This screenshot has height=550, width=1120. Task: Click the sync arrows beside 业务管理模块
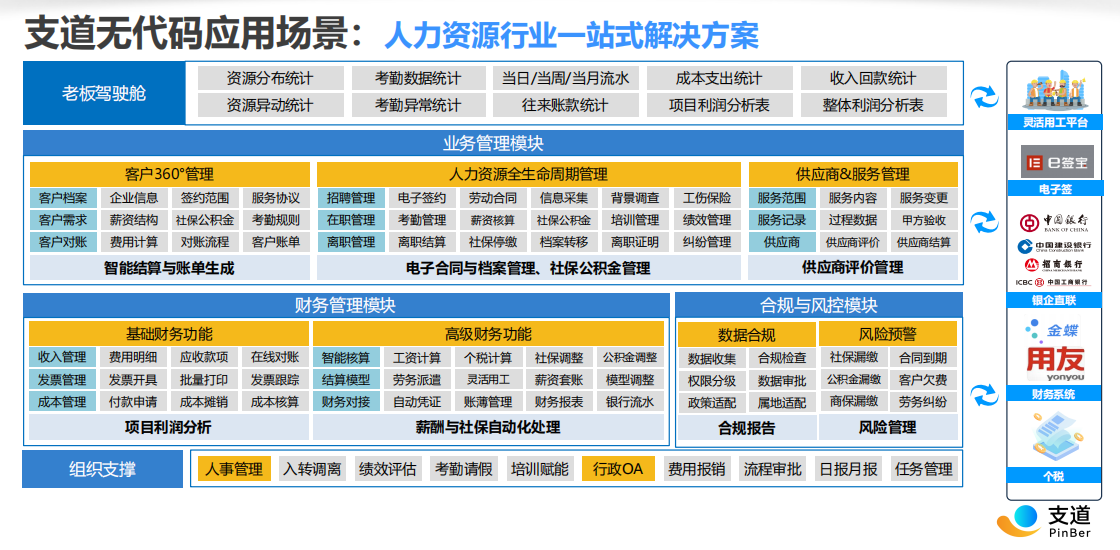pos(985,220)
